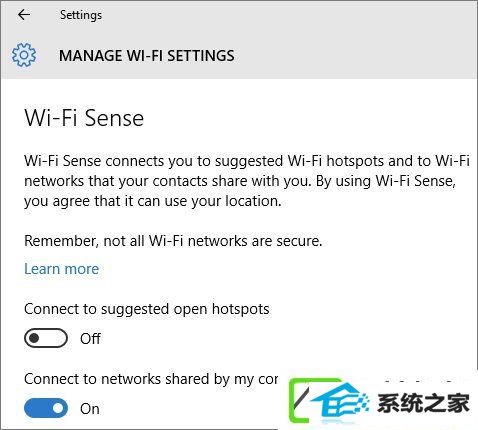Click the blue house watermark logo
The width and height of the screenshot is (478, 430).
340,401
